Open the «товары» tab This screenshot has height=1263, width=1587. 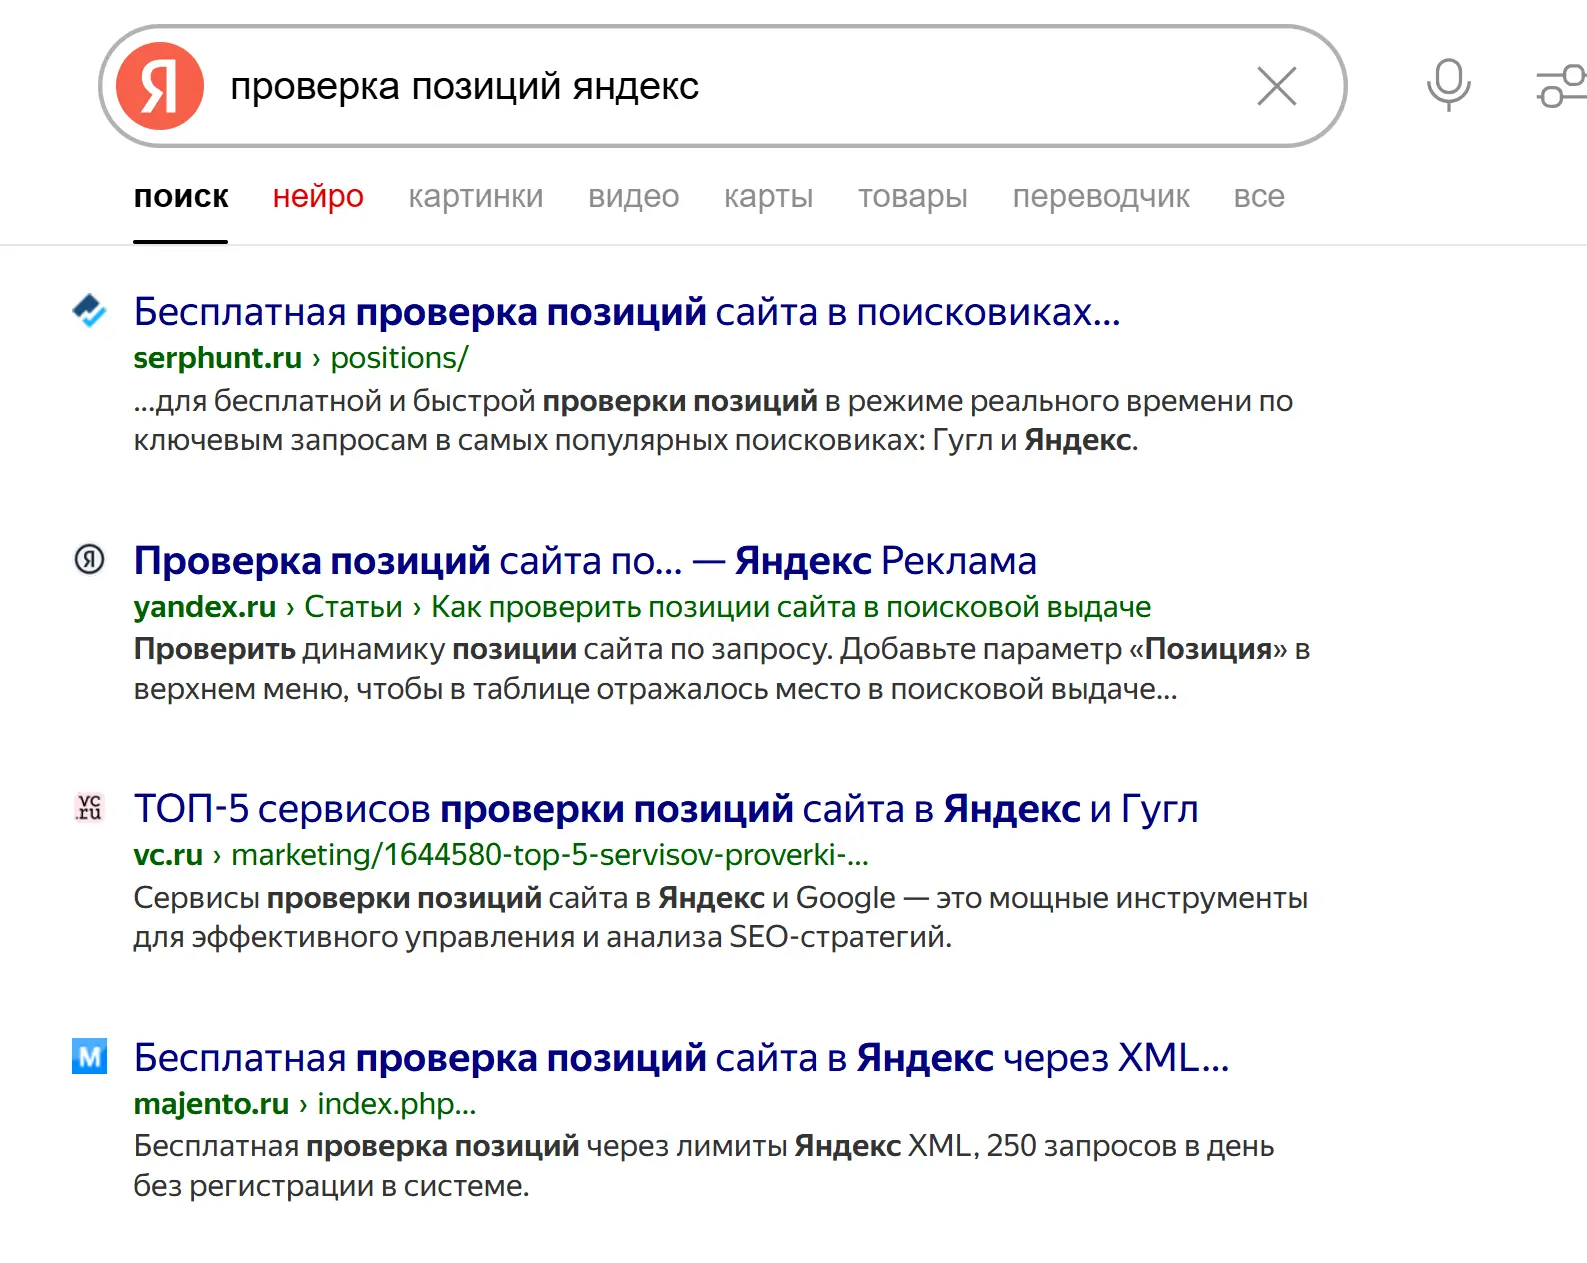[913, 196]
